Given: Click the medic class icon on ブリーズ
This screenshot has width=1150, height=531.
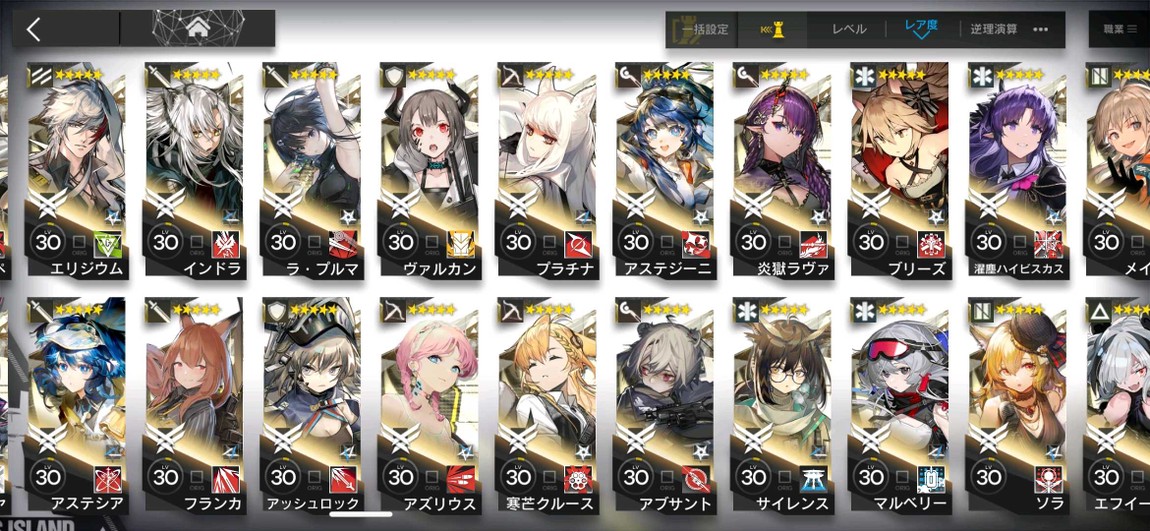Looking at the screenshot, I should [863, 75].
